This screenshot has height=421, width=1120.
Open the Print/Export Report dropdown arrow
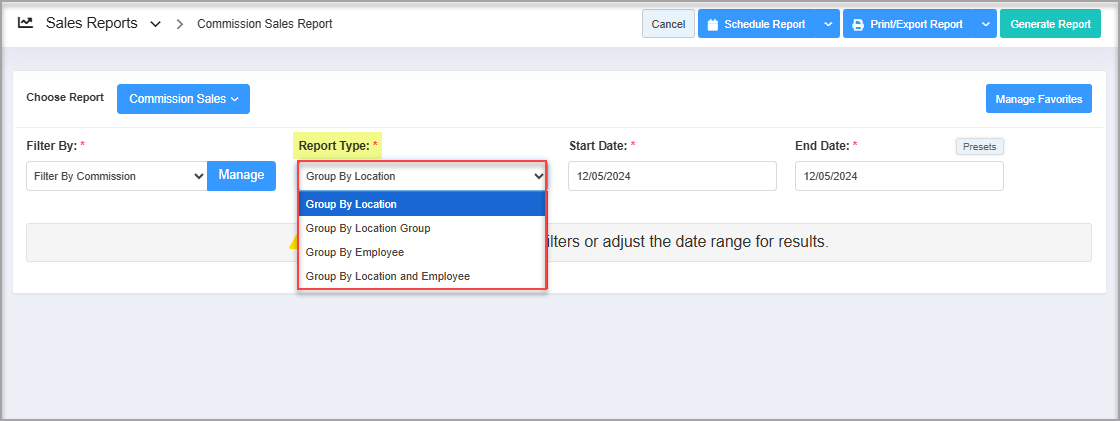[985, 24]
